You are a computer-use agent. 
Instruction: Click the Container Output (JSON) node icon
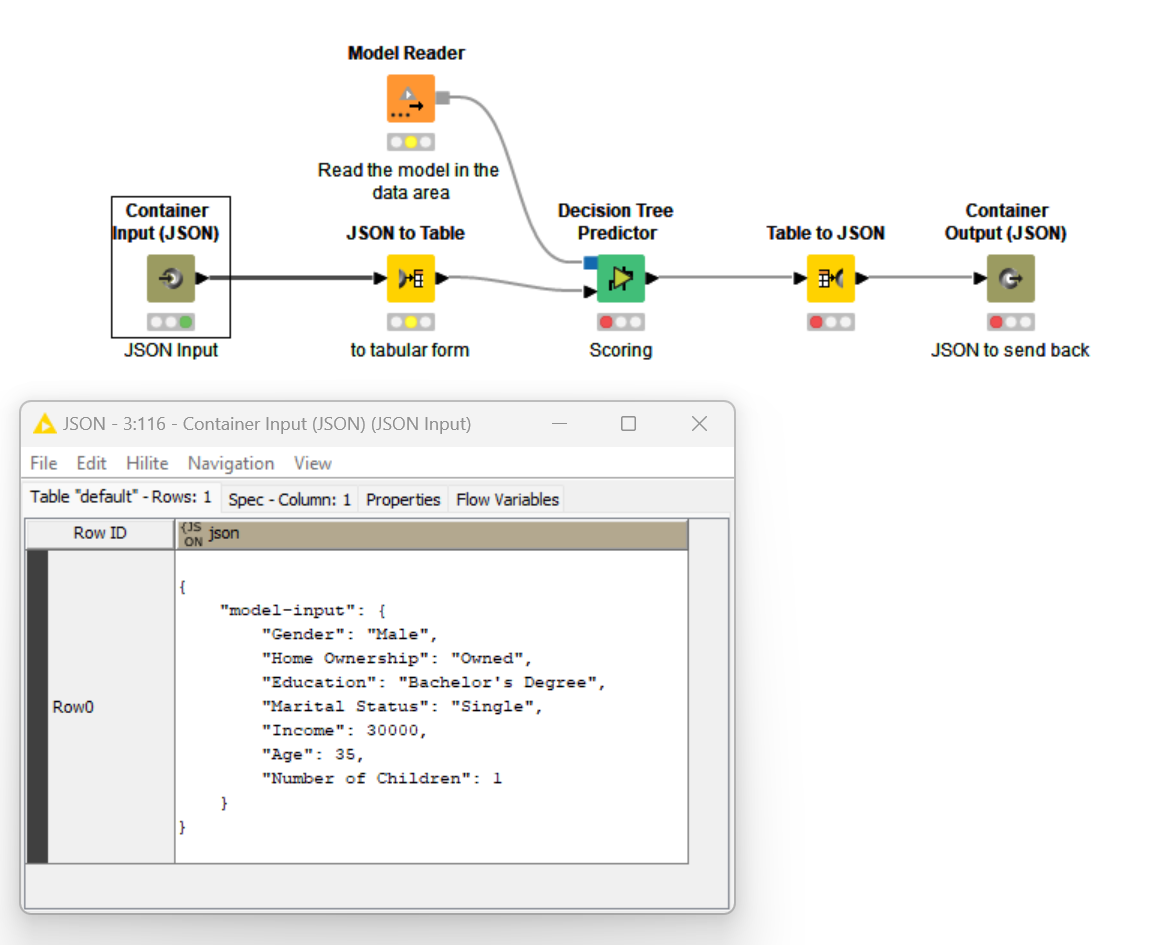coord(1010,279)
